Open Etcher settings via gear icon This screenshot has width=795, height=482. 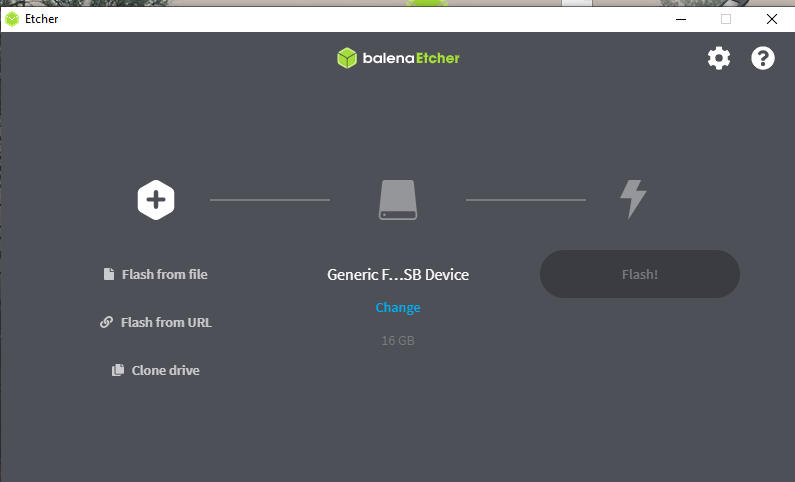(719, 58)
